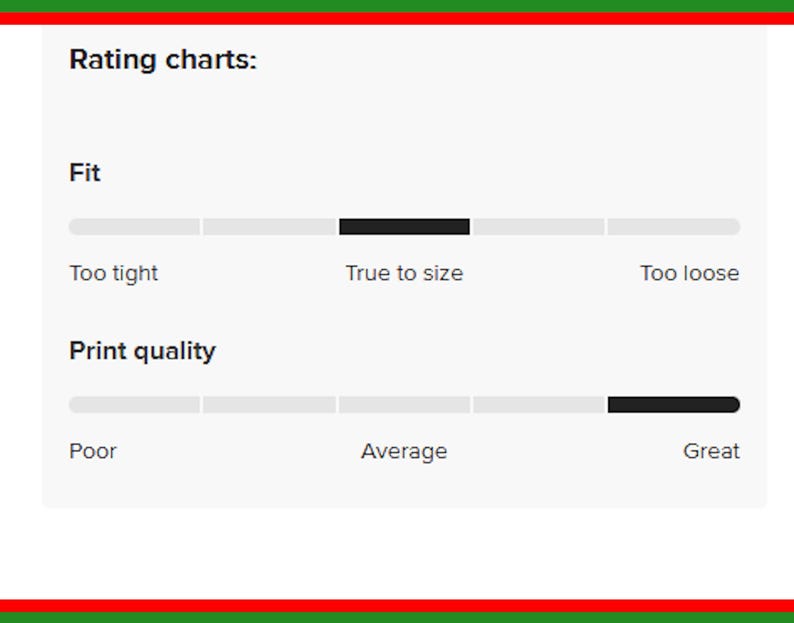Click the Rating charts heading
794x623 pixels.
click(163, 60)
